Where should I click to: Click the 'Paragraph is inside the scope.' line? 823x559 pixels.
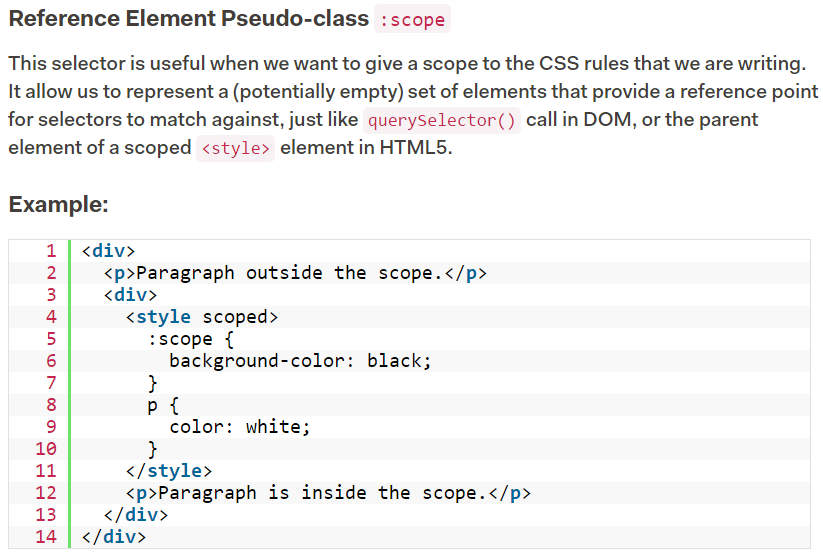click(x=329, y=493)
